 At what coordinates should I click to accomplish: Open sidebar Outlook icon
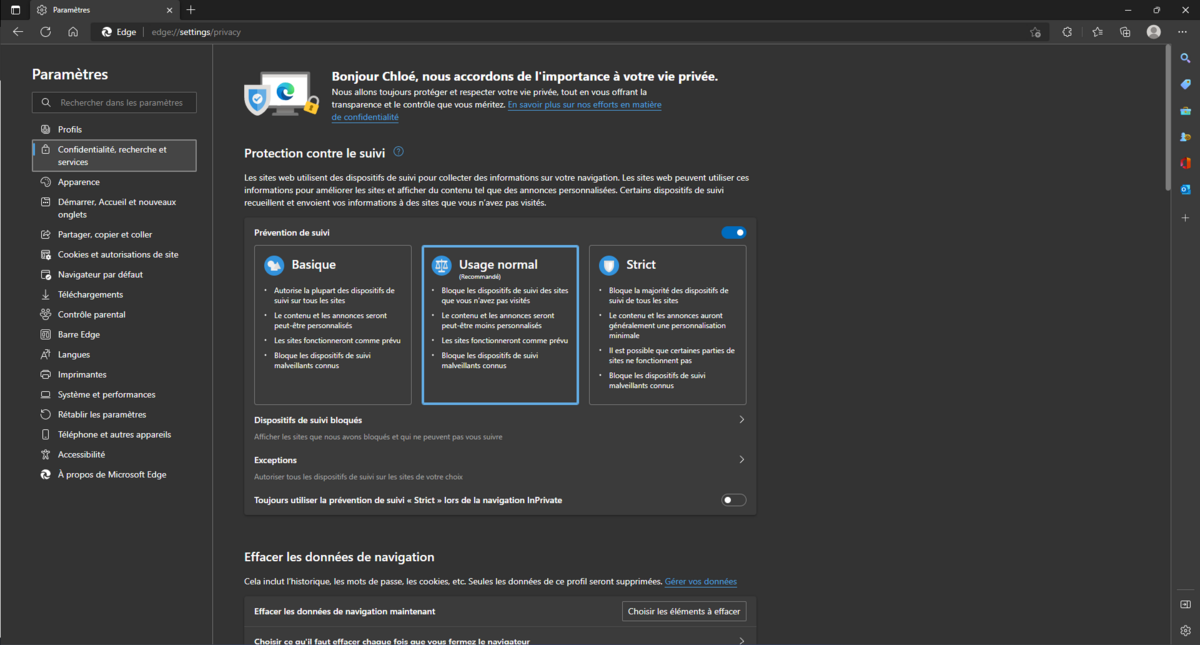pyautogui.click(x=1186, y=189)
